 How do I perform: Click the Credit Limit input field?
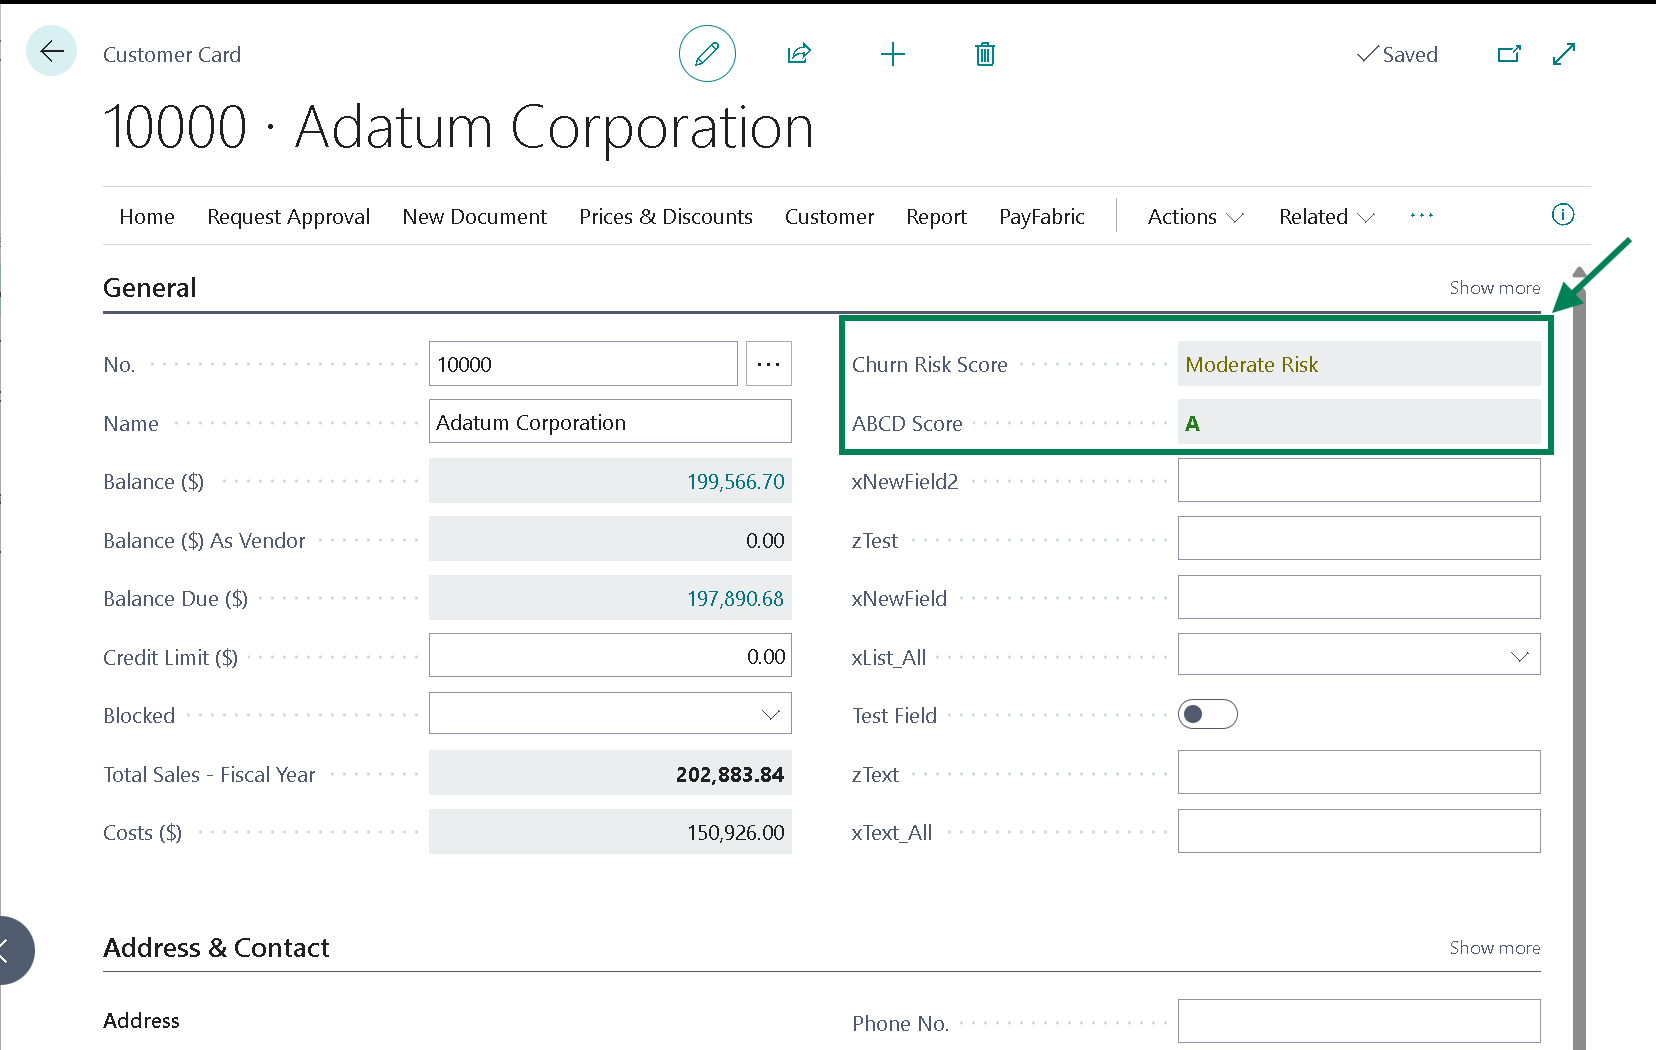(610, 656)
